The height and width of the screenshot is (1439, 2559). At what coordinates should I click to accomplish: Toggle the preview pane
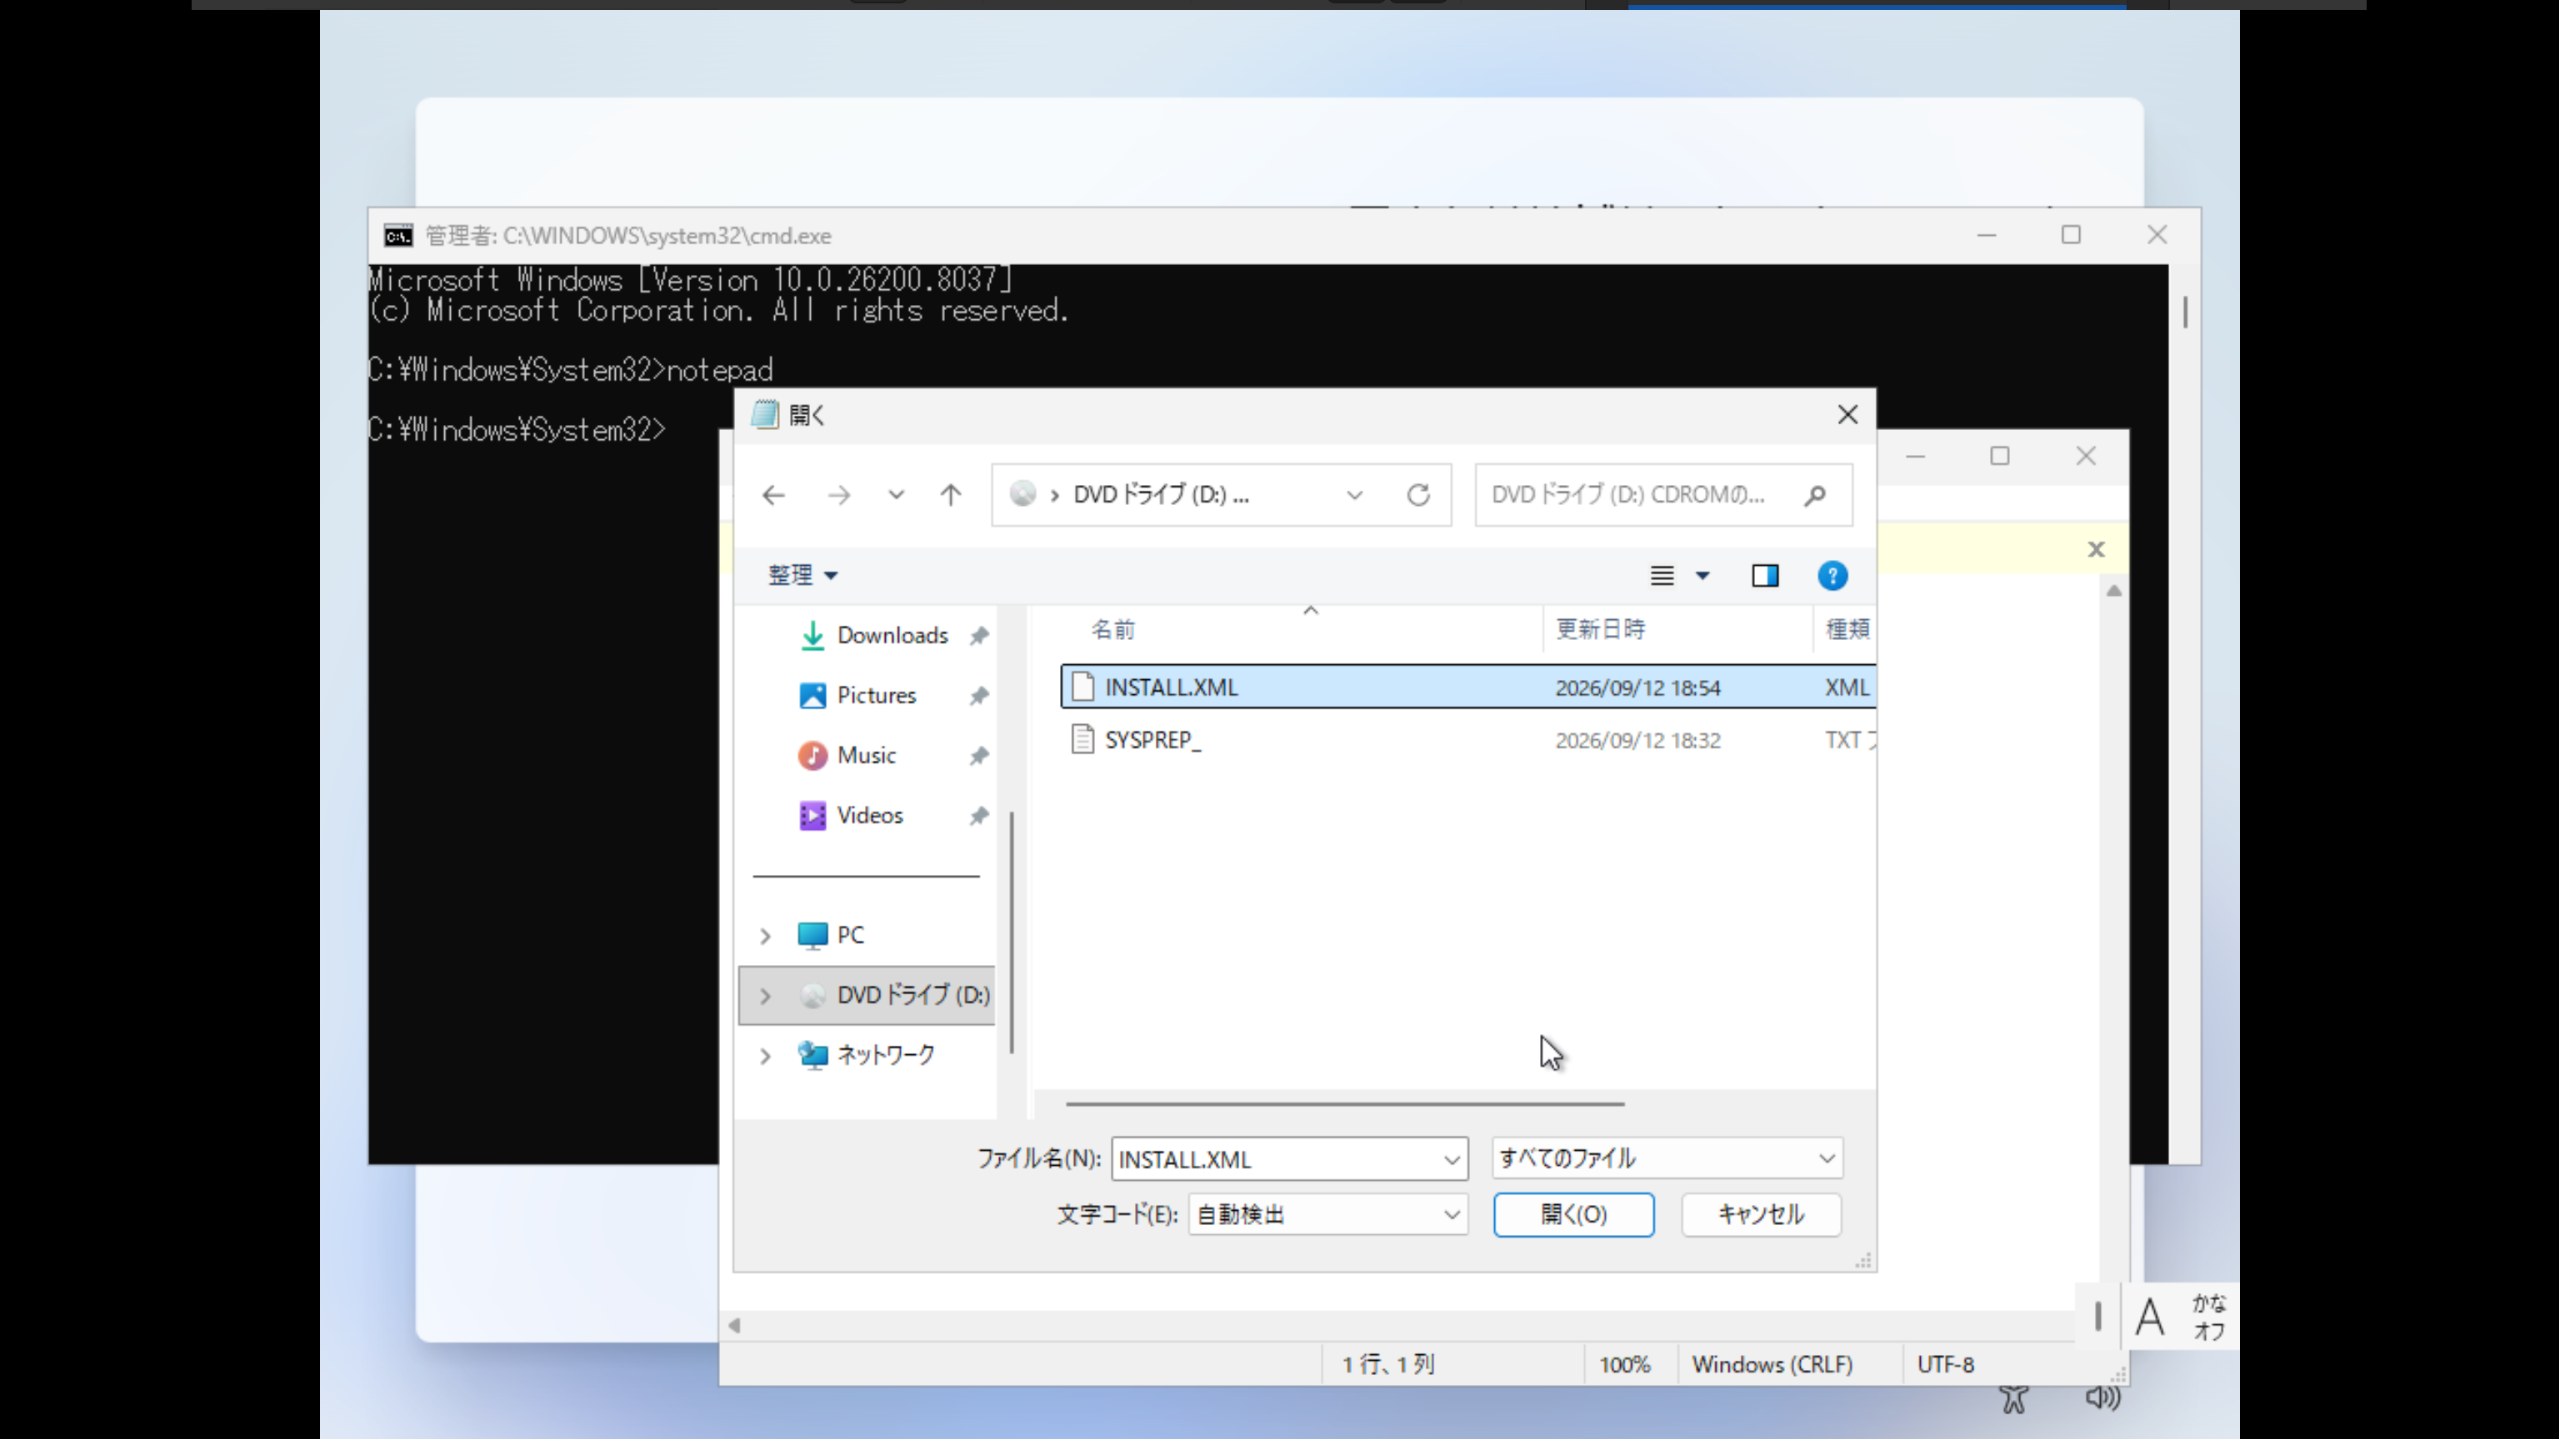[1765, 575]
